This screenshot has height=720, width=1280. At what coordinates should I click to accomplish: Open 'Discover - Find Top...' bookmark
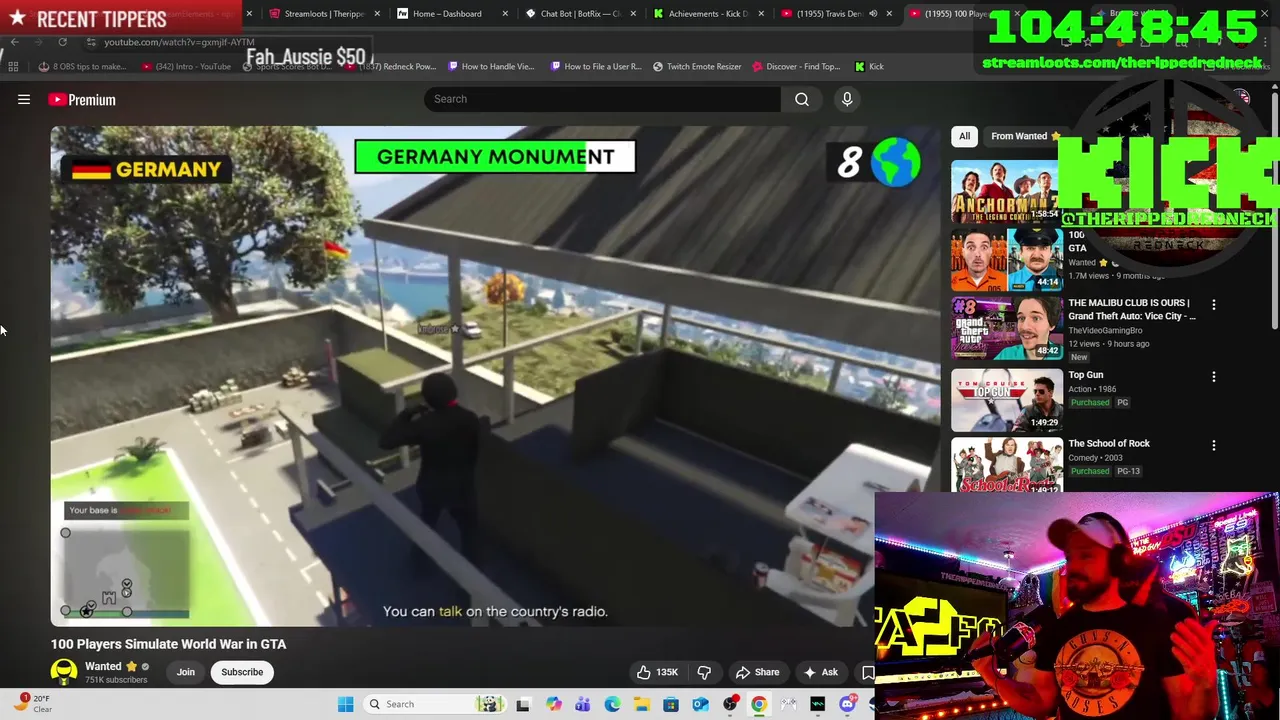tap(796, 66)
